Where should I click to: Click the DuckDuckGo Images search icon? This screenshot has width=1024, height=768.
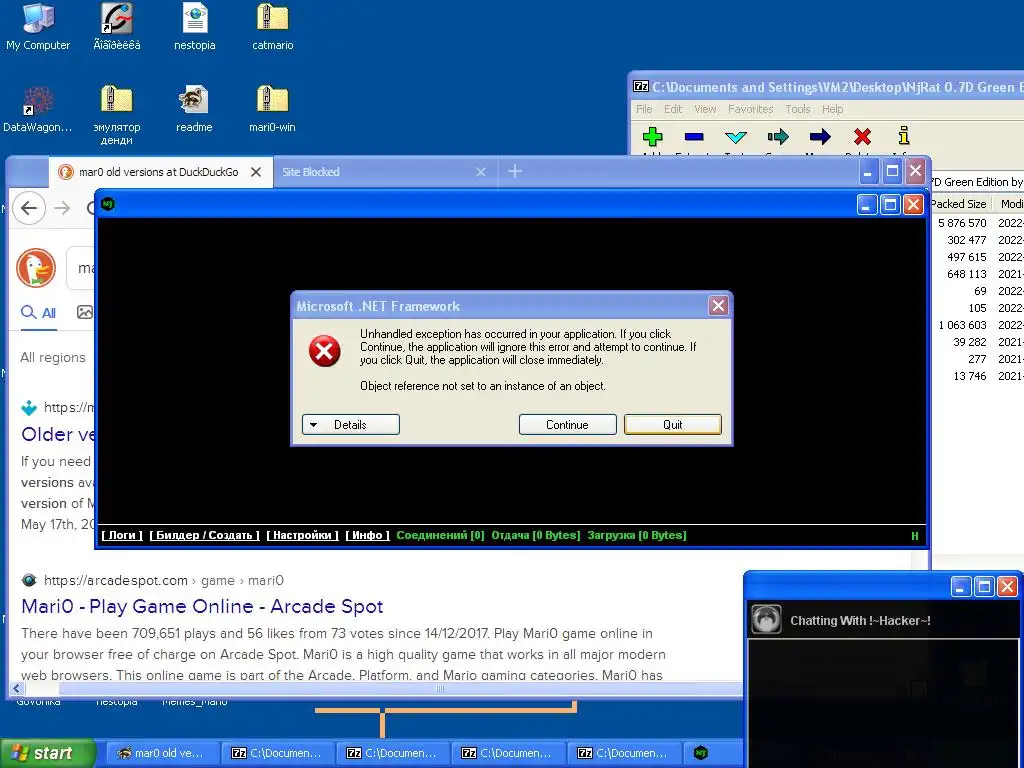(x=85, y=312)
